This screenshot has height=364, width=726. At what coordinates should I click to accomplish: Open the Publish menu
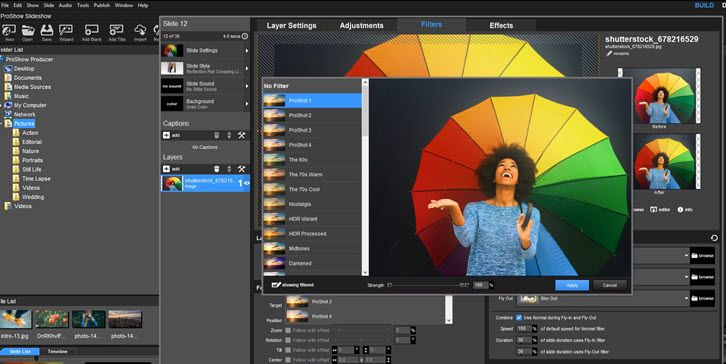click(102, 5)
